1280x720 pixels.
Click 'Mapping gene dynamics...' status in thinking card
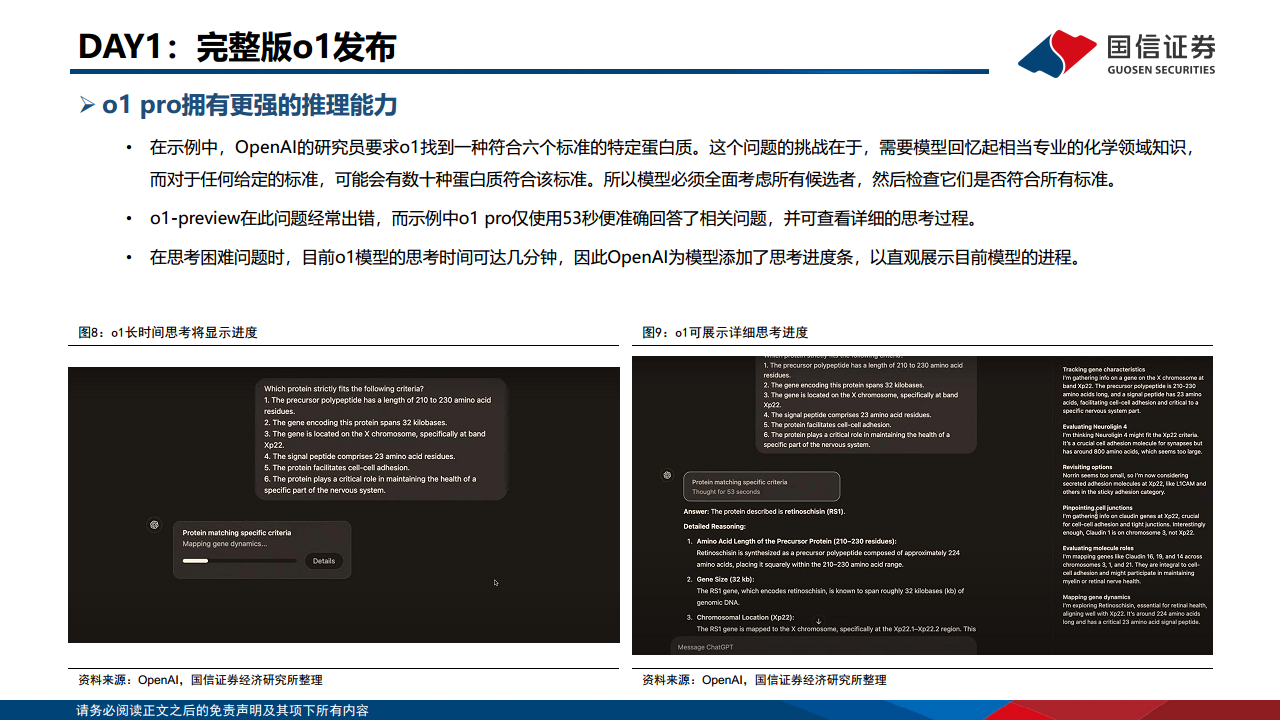[224, 544]
